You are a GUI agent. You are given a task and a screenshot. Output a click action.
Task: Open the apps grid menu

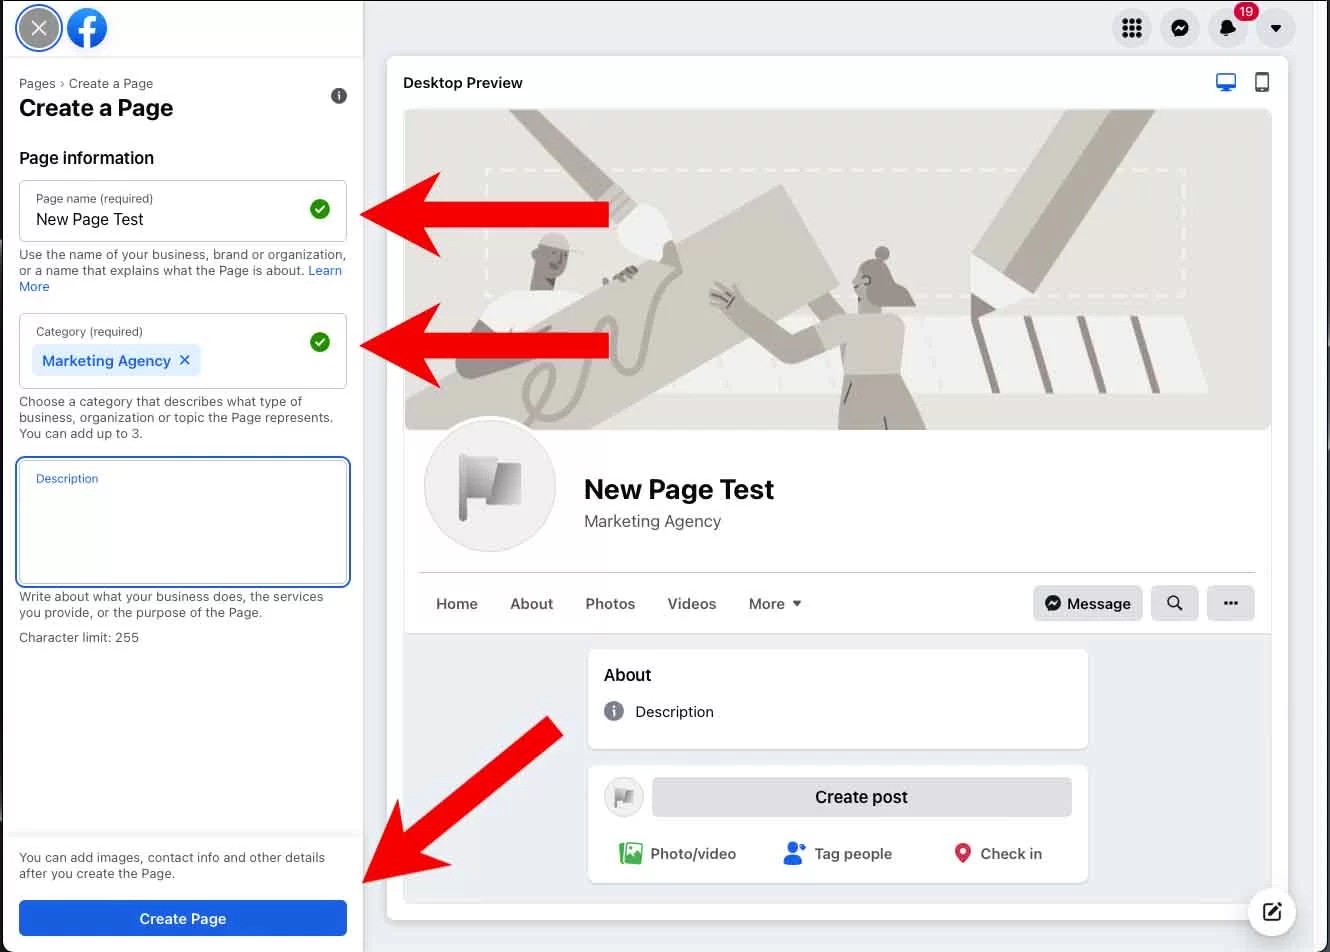(x=1131, y=28)
